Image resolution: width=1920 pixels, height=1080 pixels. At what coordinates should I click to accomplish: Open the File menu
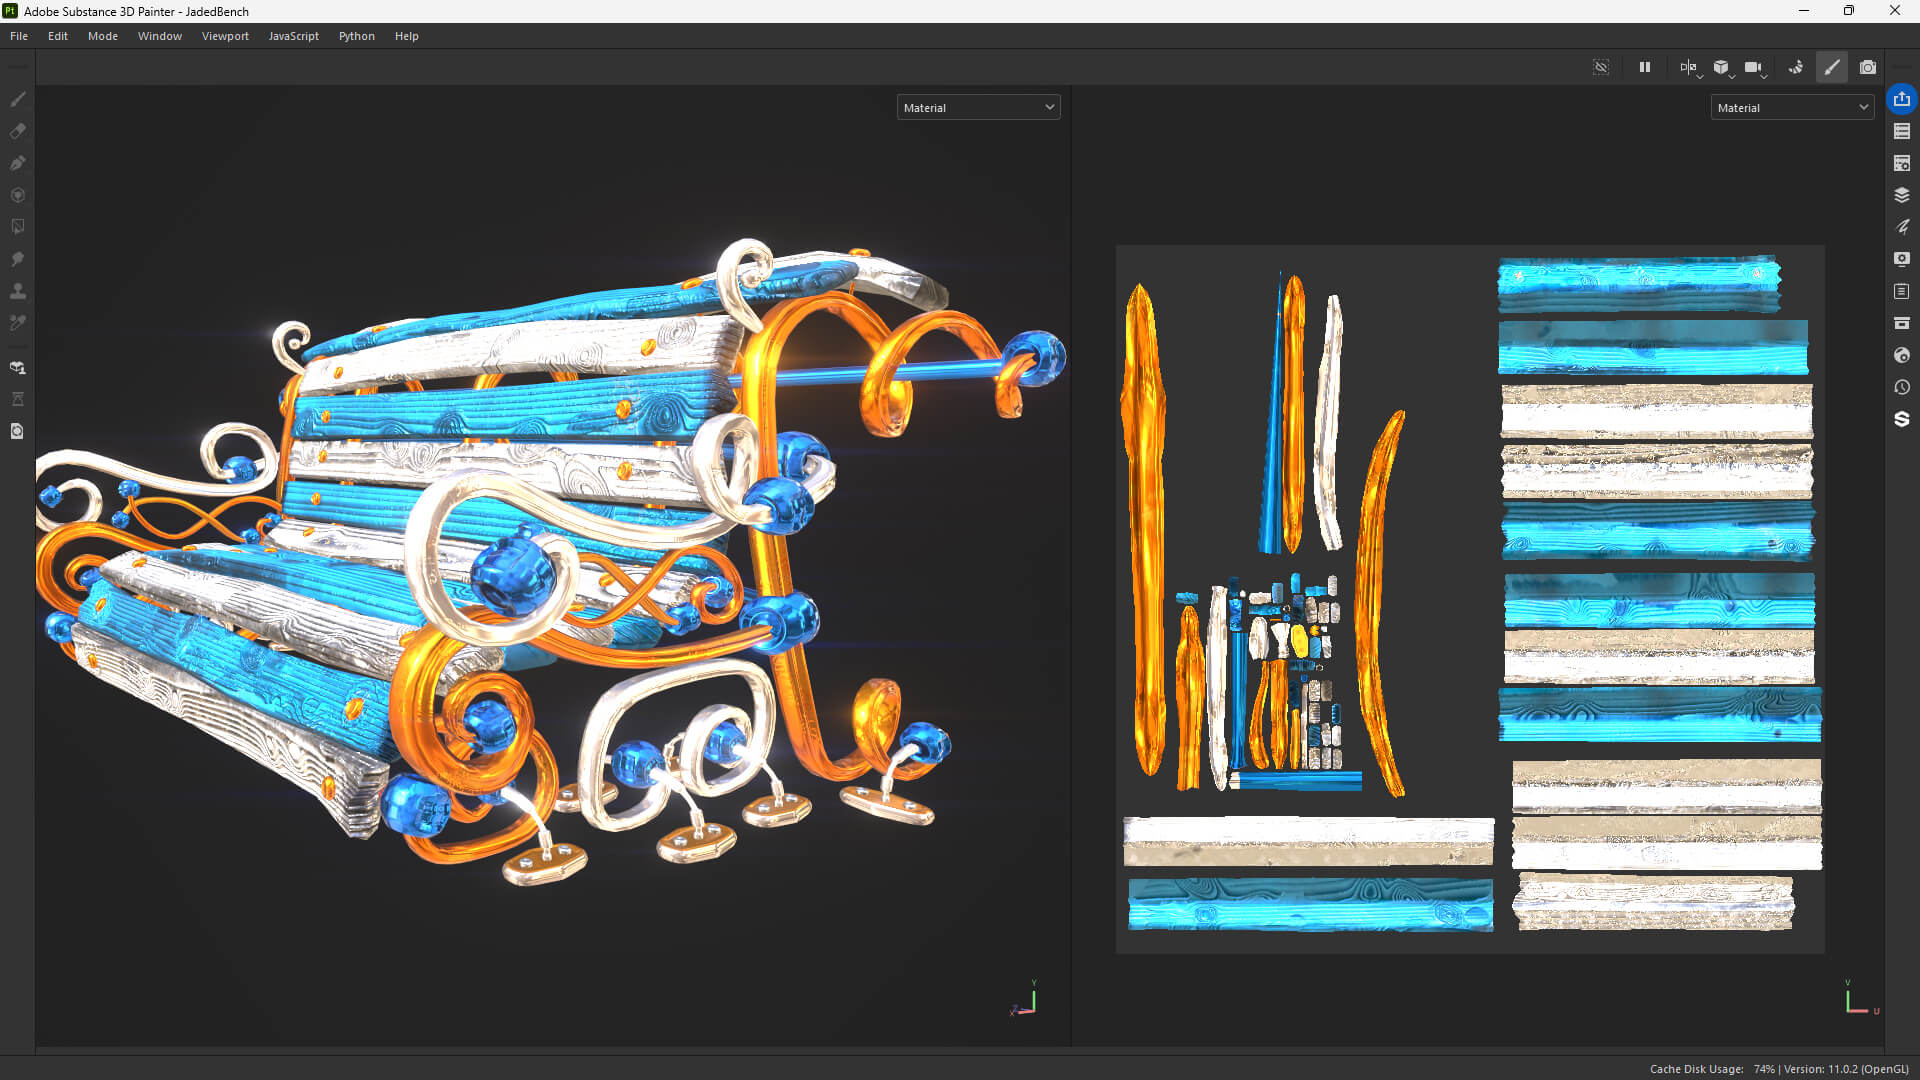[19, 36]
